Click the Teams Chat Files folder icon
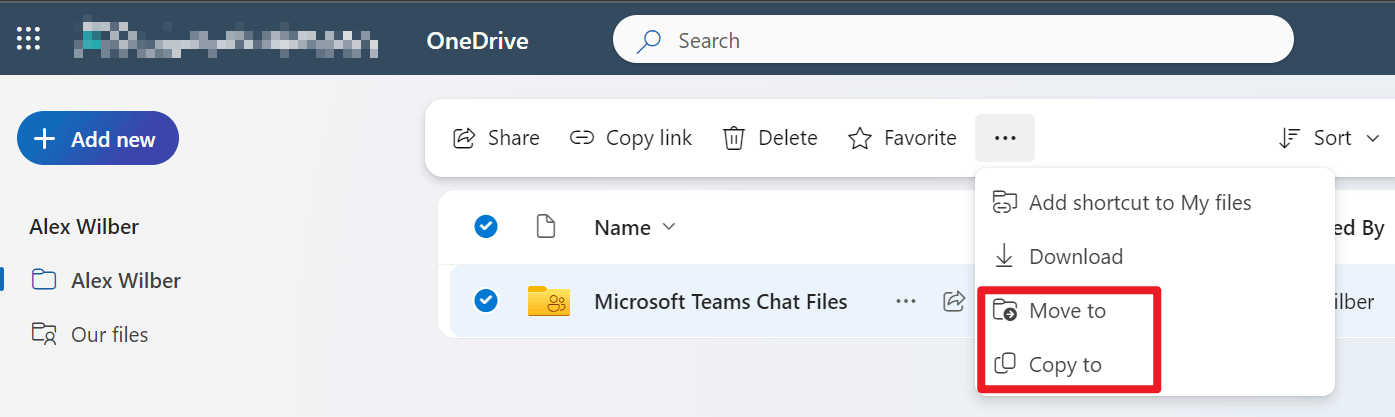The image size is (1395, 417). (549, 301)
